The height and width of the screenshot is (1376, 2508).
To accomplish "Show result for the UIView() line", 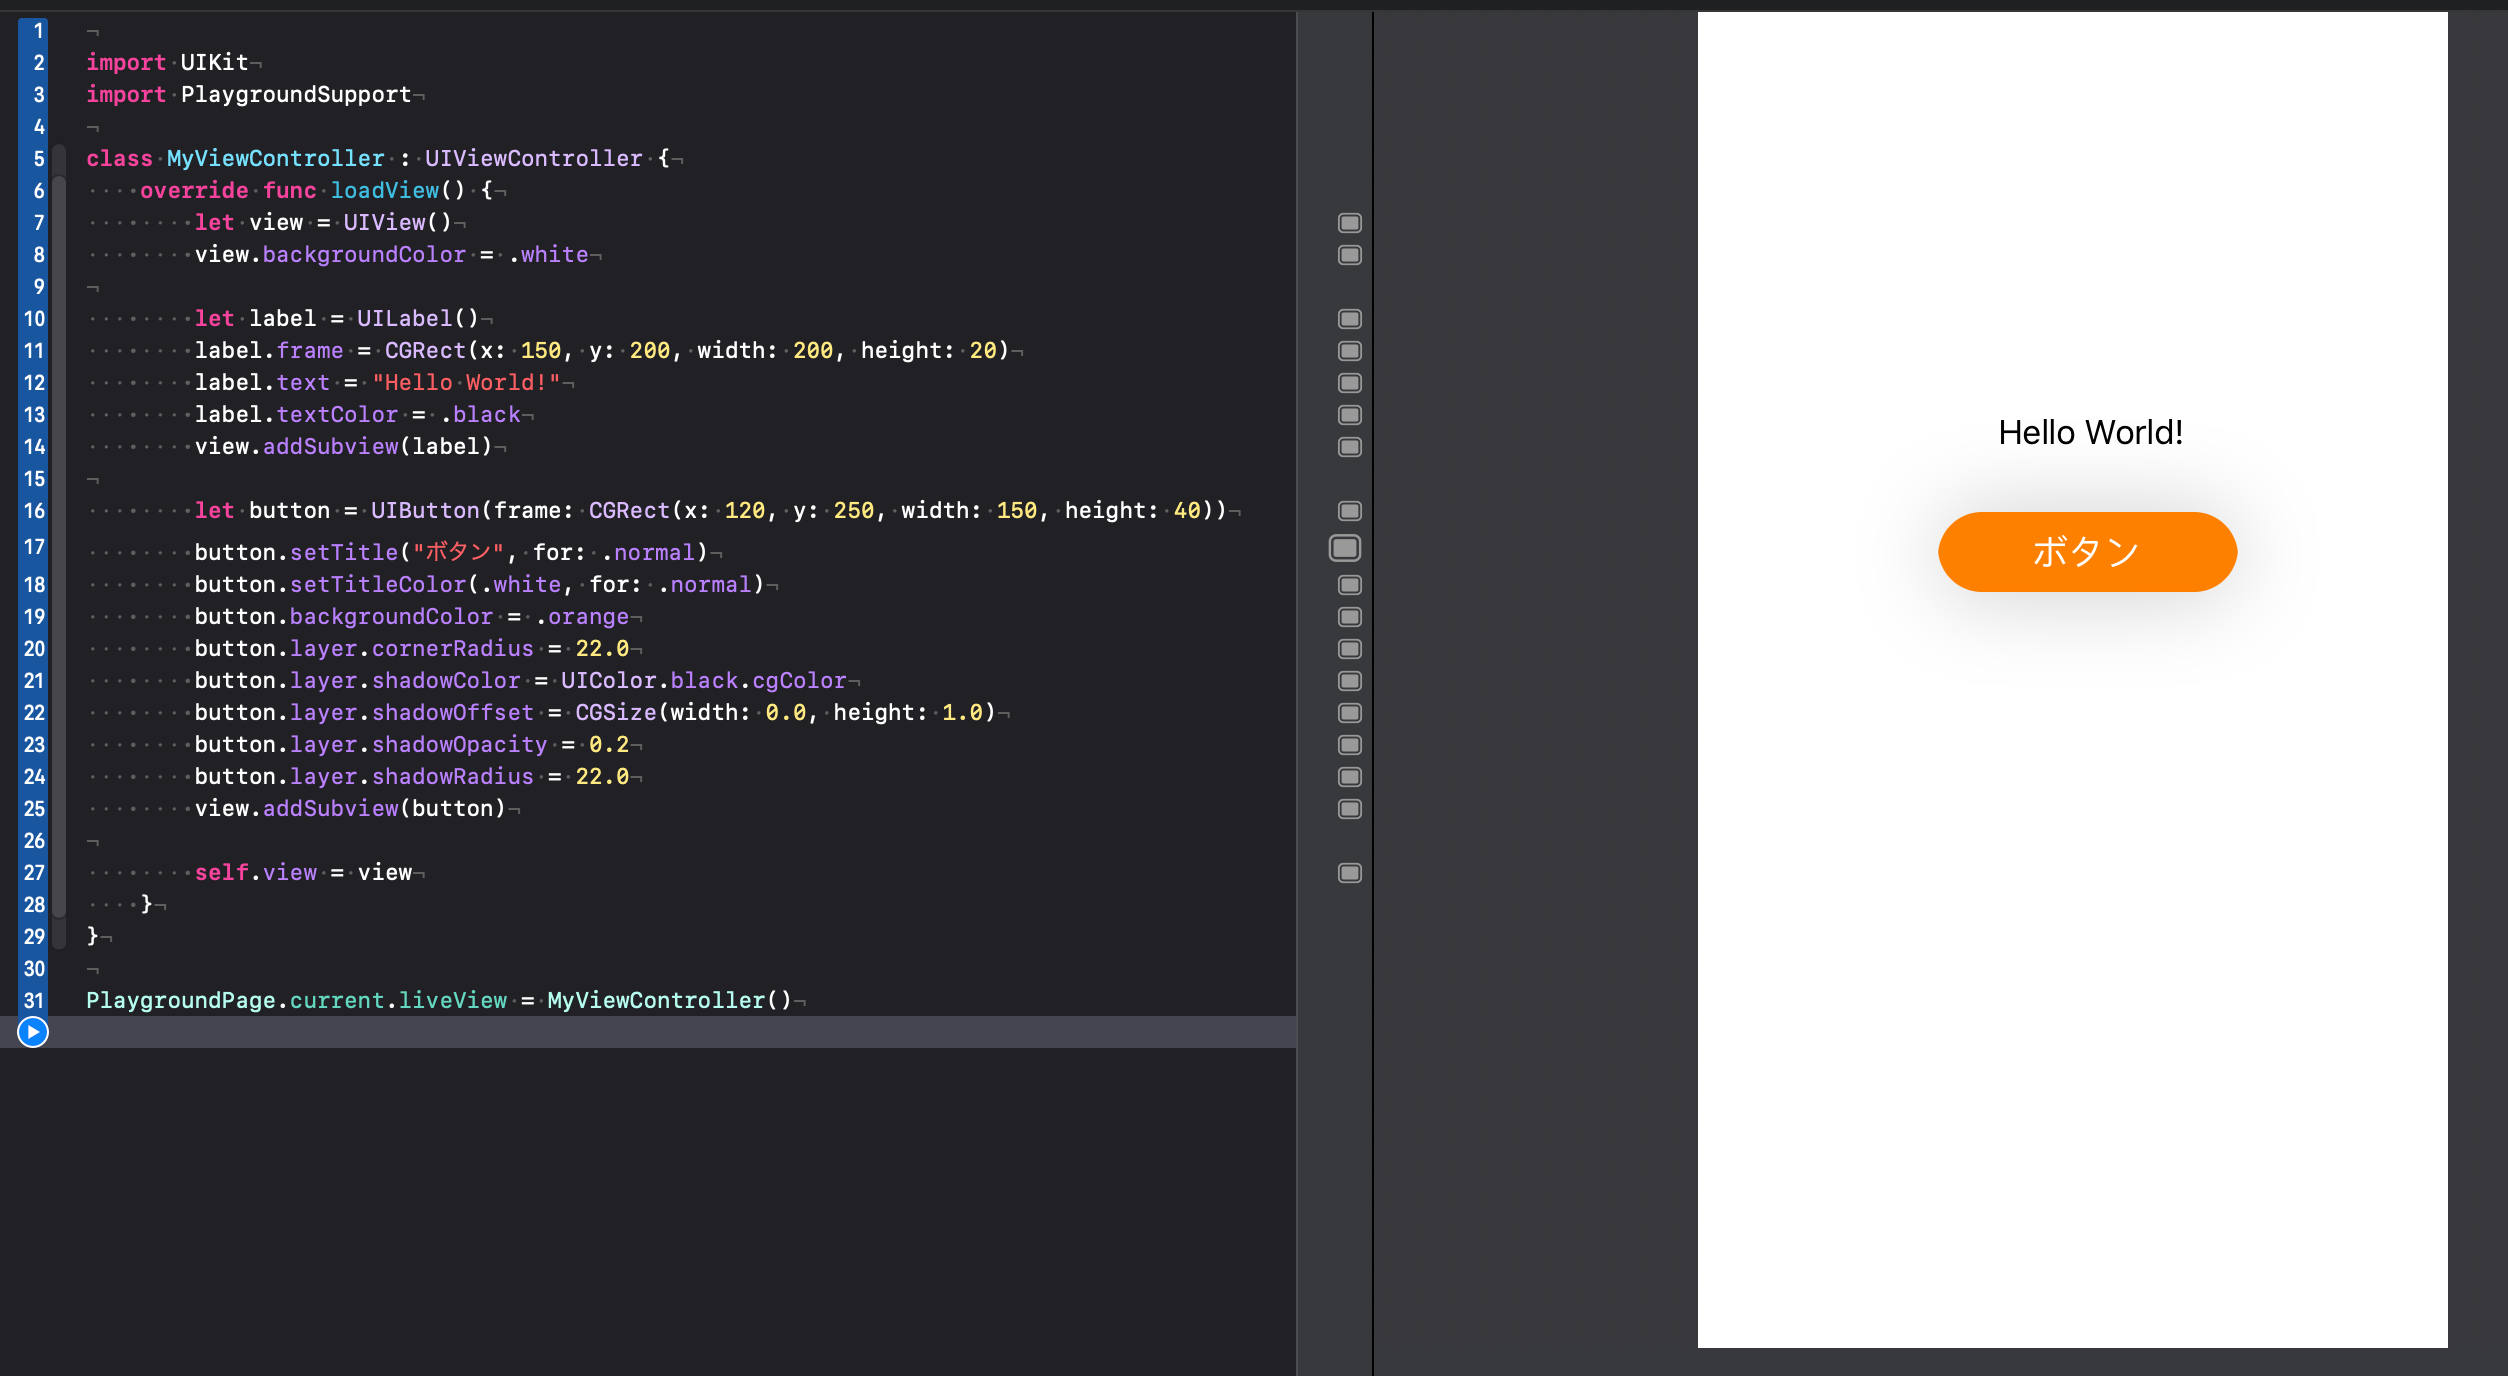I will [1349, 223].
